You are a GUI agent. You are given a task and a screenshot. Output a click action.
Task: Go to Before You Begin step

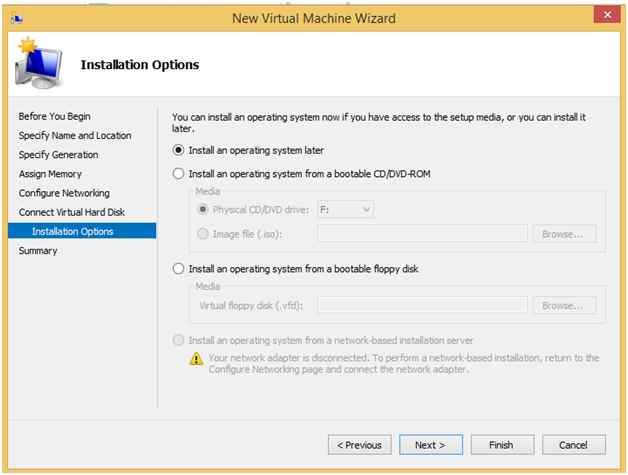coord(54,116)
